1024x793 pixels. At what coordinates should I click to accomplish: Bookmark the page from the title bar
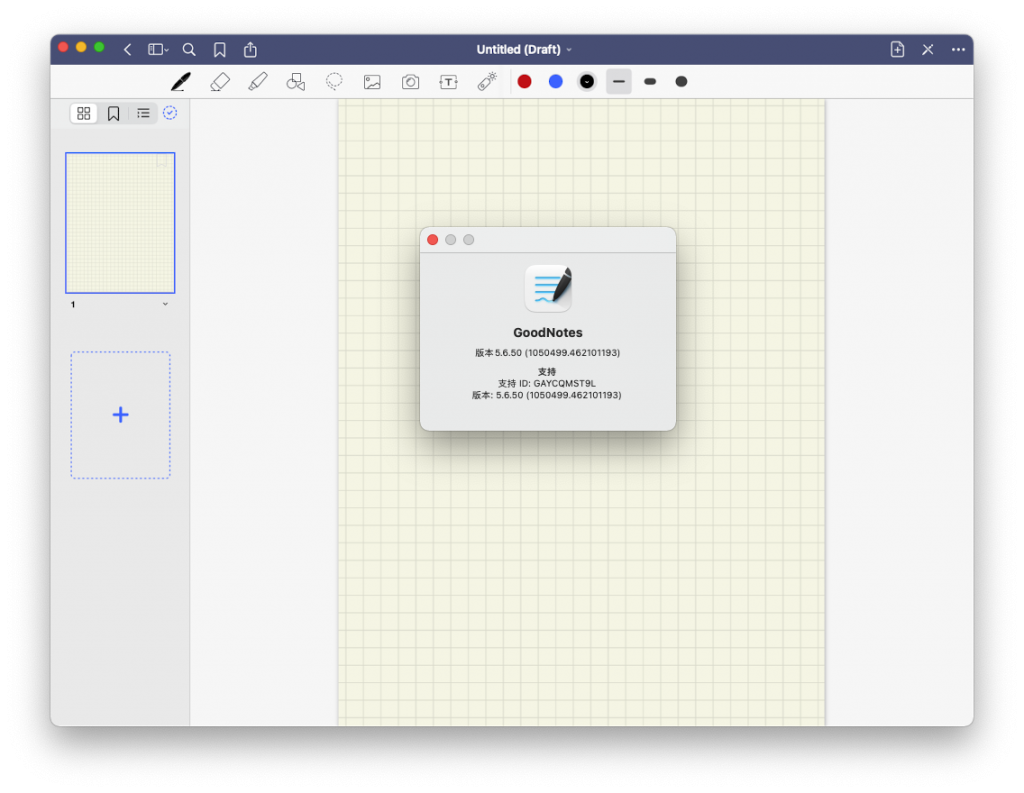[219, 50]
